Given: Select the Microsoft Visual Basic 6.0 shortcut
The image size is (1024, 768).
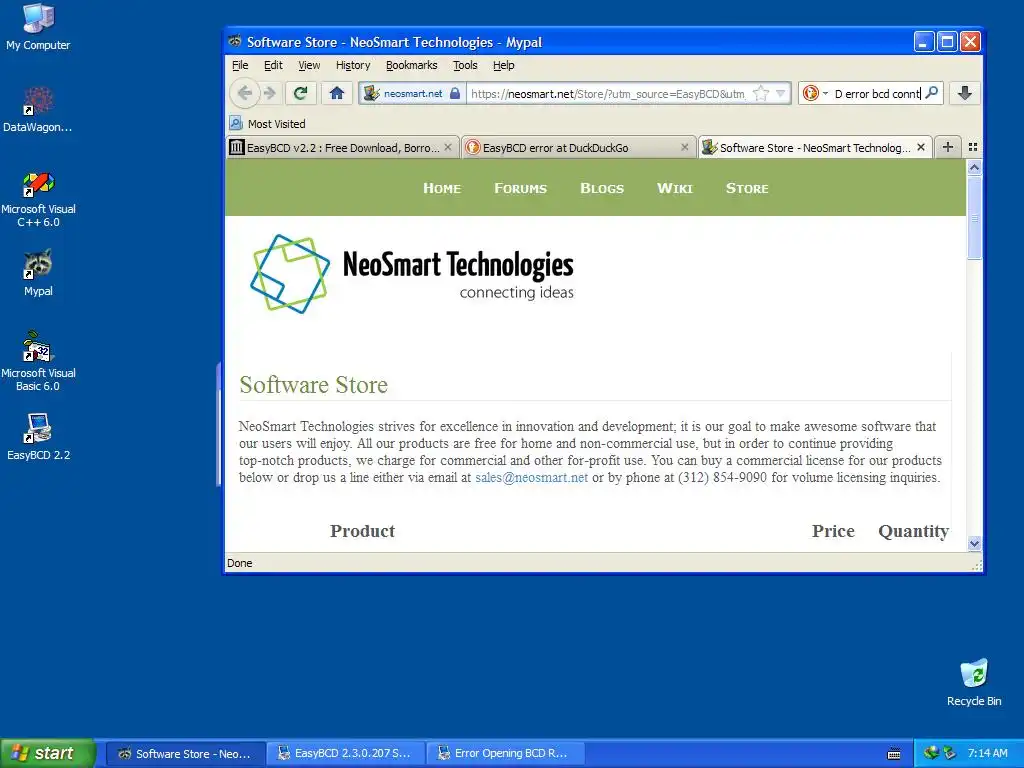Looking at the screenshot, I should [x=38, y=361].
